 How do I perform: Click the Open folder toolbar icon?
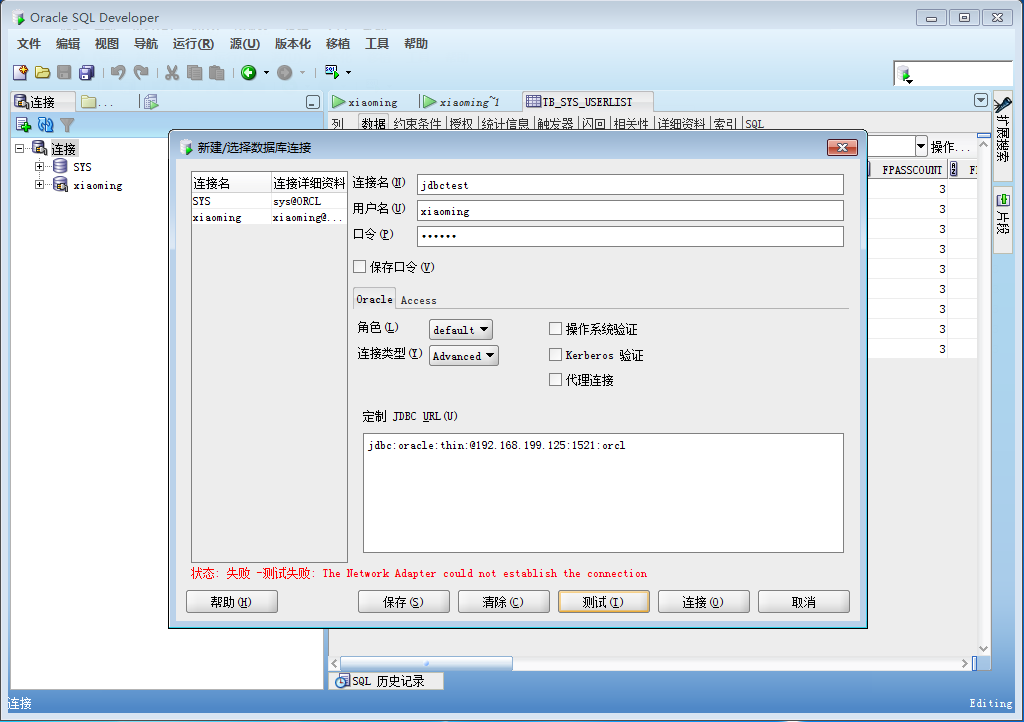pos(42,72)
